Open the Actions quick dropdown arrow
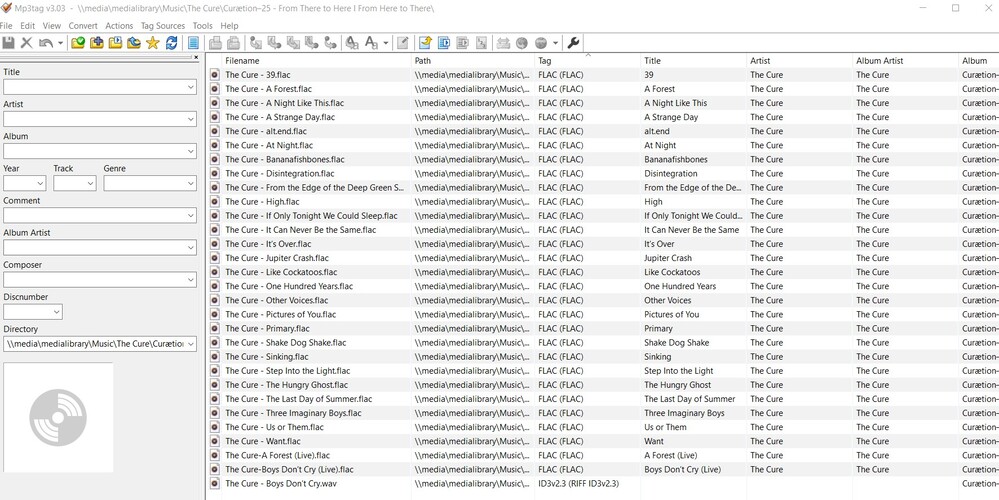 click(386, 43)
